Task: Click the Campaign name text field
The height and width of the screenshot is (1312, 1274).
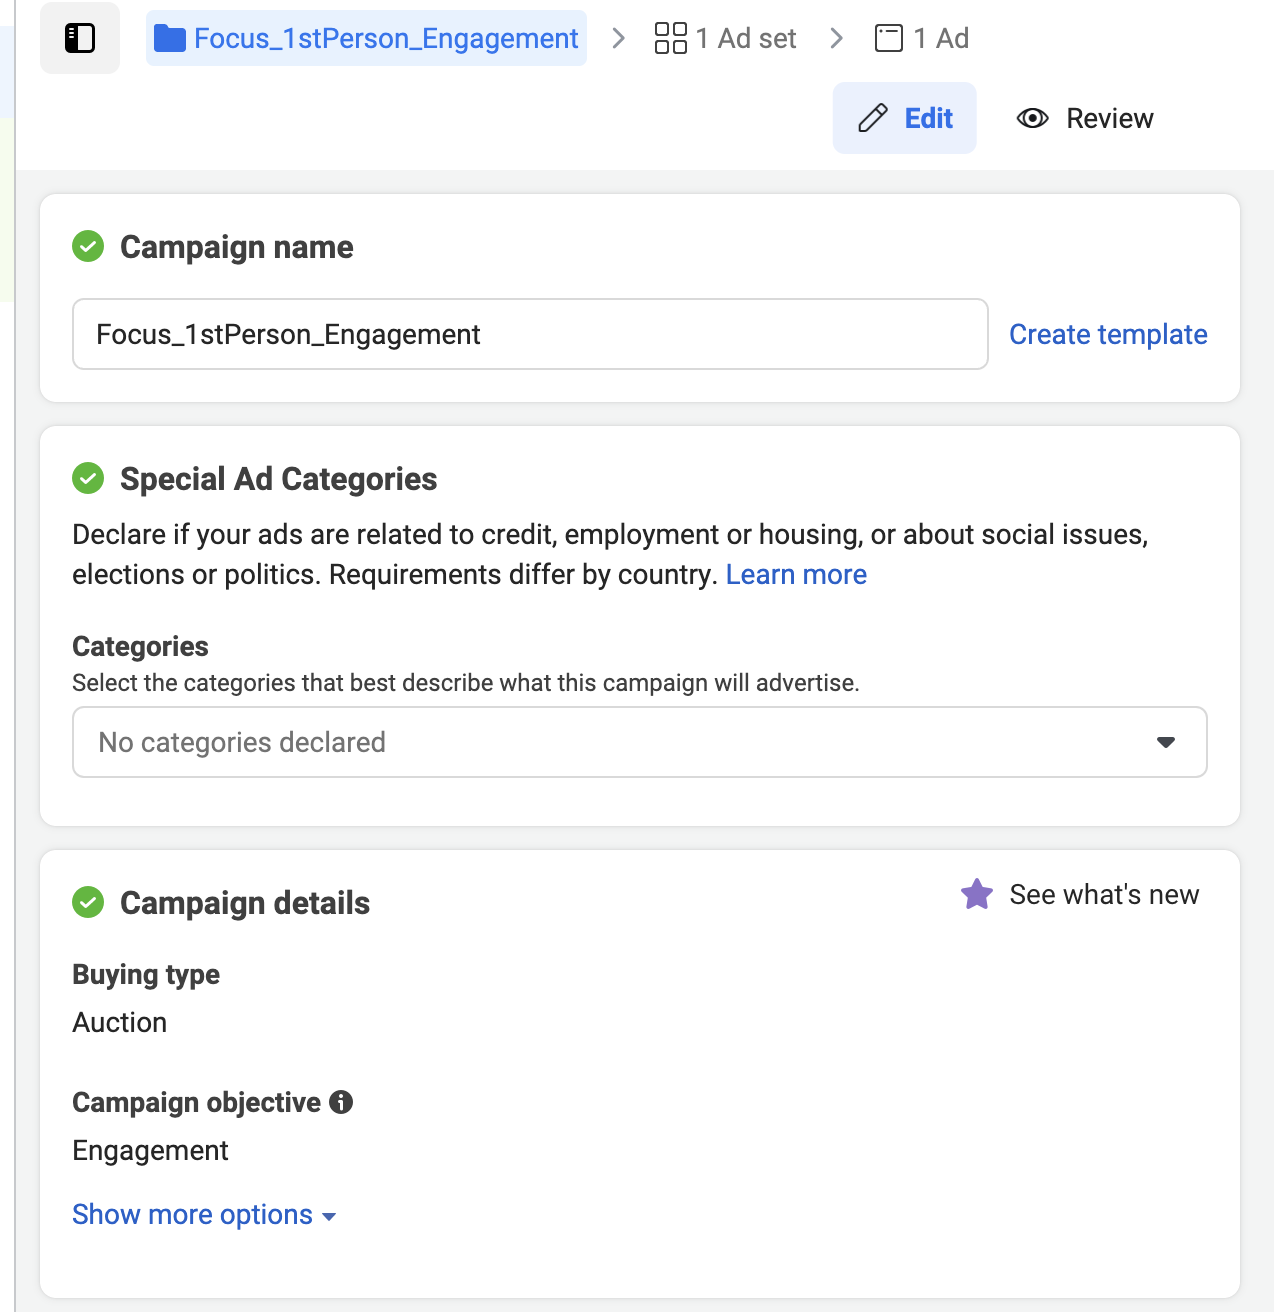Action: [530, 334]
